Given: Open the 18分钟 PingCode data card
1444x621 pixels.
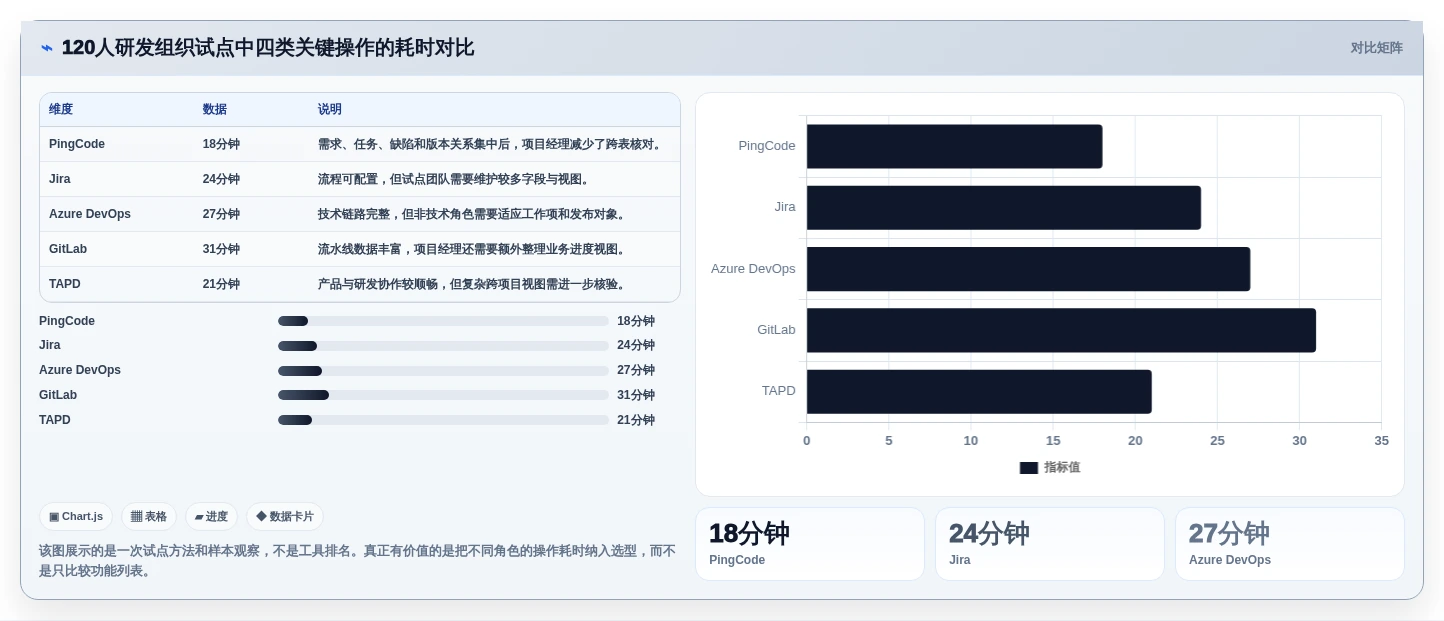Looking at the screenshot, I should click(x=810, y=544).
